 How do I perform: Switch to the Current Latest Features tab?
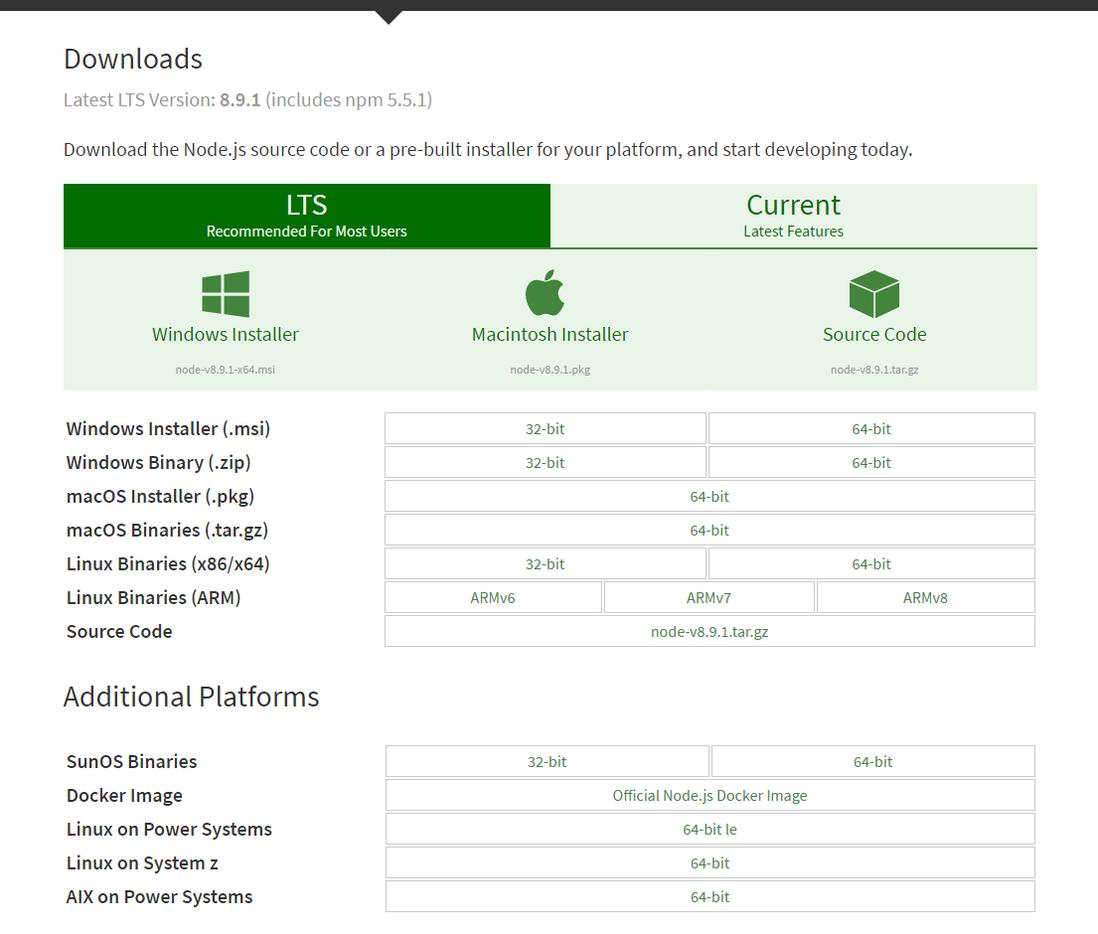pos(793,216)
